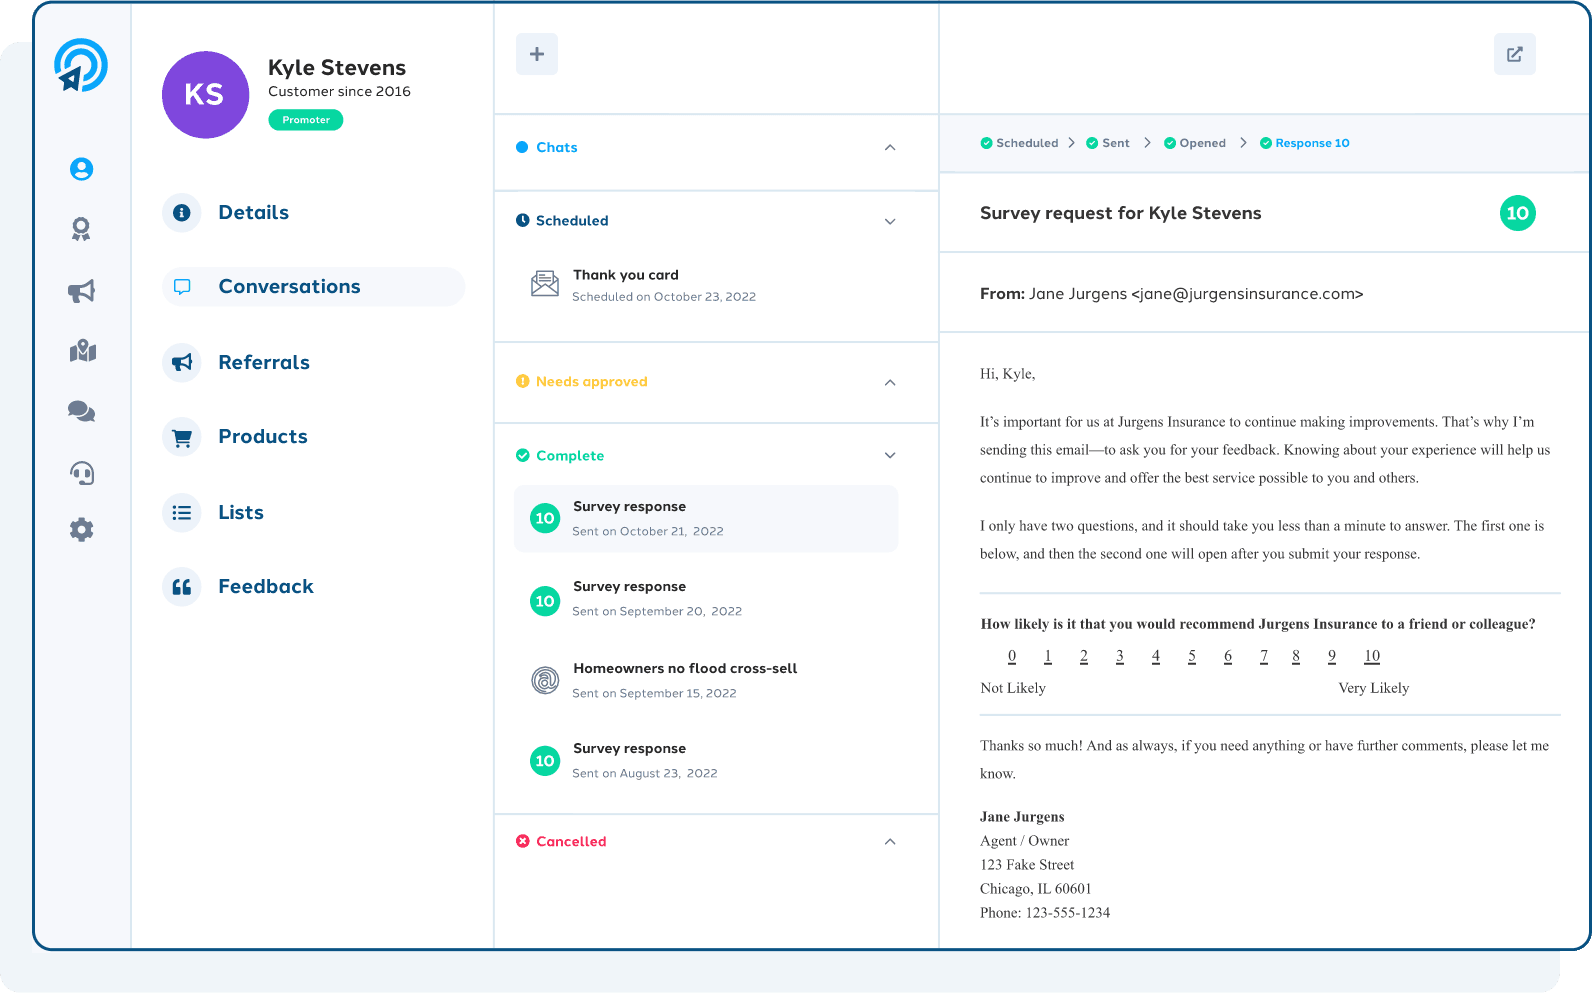Open the Products menu item
This screenshot has height=993, width=1592.
(x=262, y=437)
